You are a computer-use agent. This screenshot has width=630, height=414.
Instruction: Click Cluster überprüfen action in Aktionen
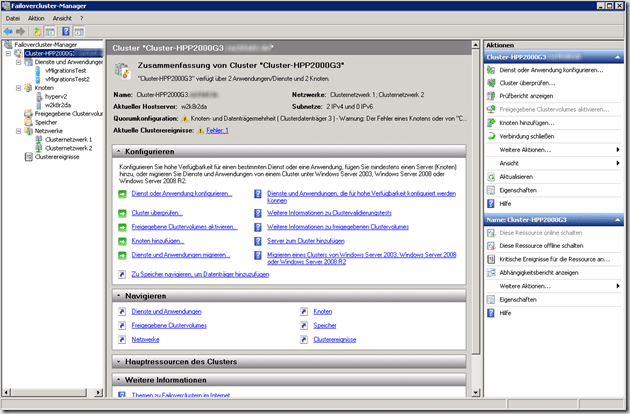pyautogui.click(x=527, y=83)
